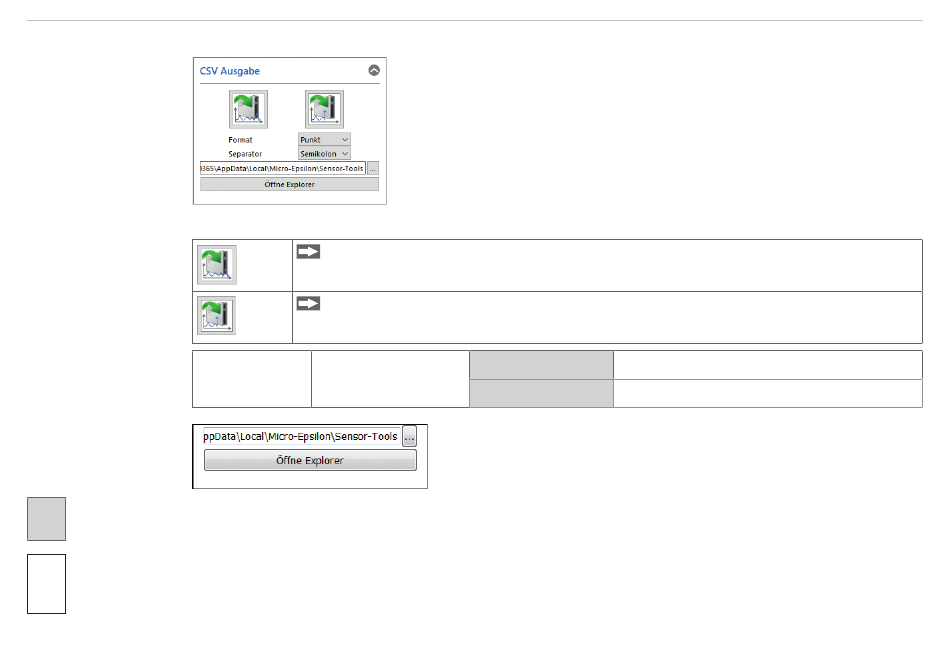Click path field beginning with 365\AppData
Image resolution: width=950 pixels, height=657 pixels.
click(x=282, y=169)
